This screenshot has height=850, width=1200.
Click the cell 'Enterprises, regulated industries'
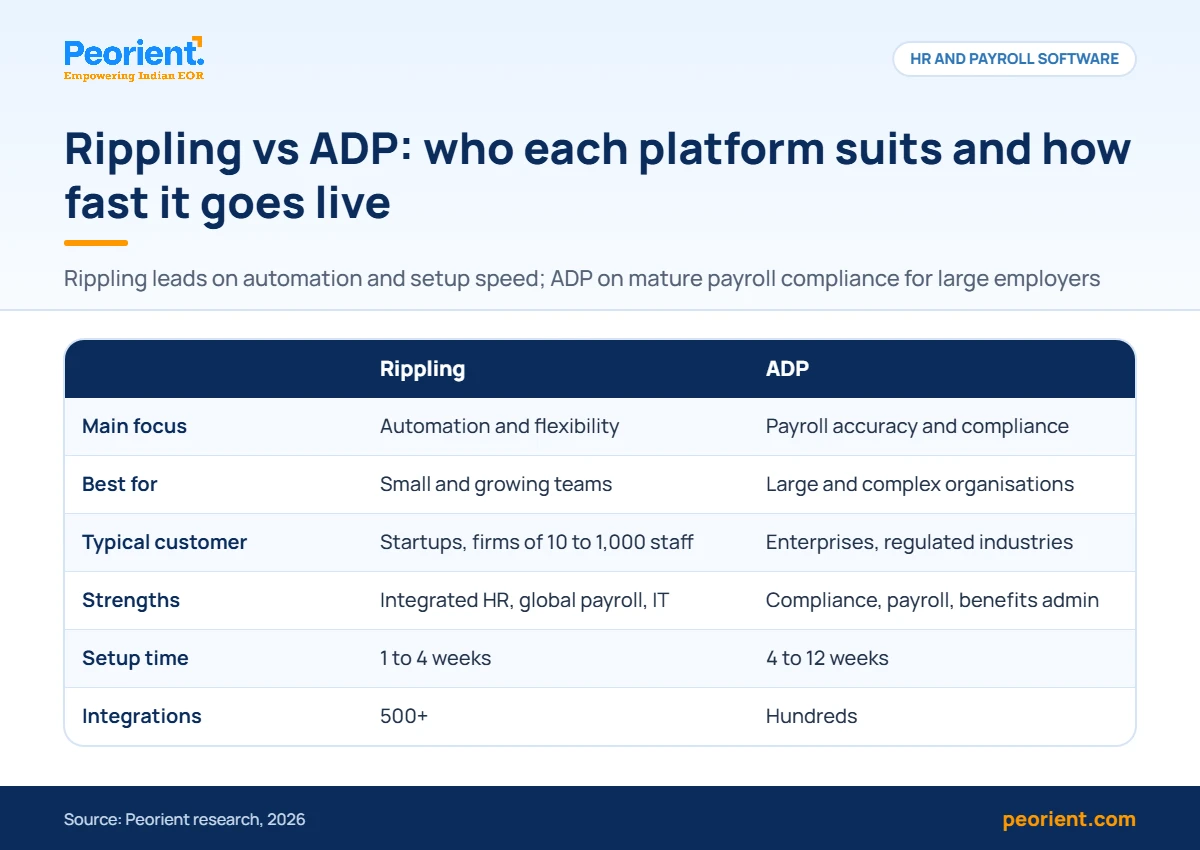(x=919, y=542)
